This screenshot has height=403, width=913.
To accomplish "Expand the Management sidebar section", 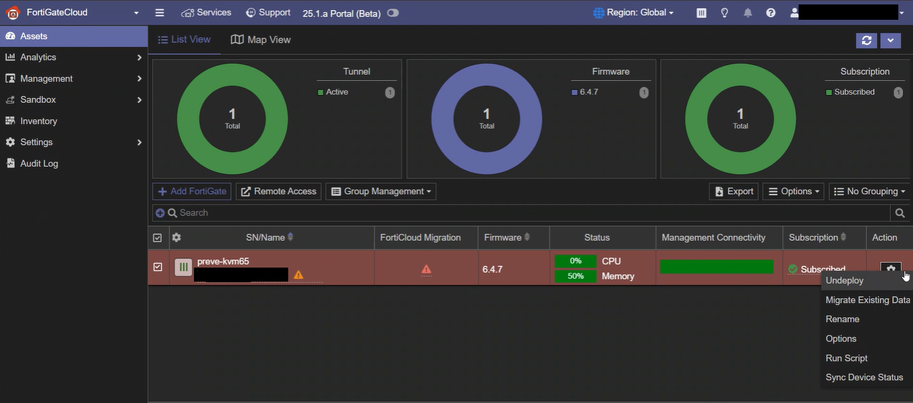I will [74, 79].
